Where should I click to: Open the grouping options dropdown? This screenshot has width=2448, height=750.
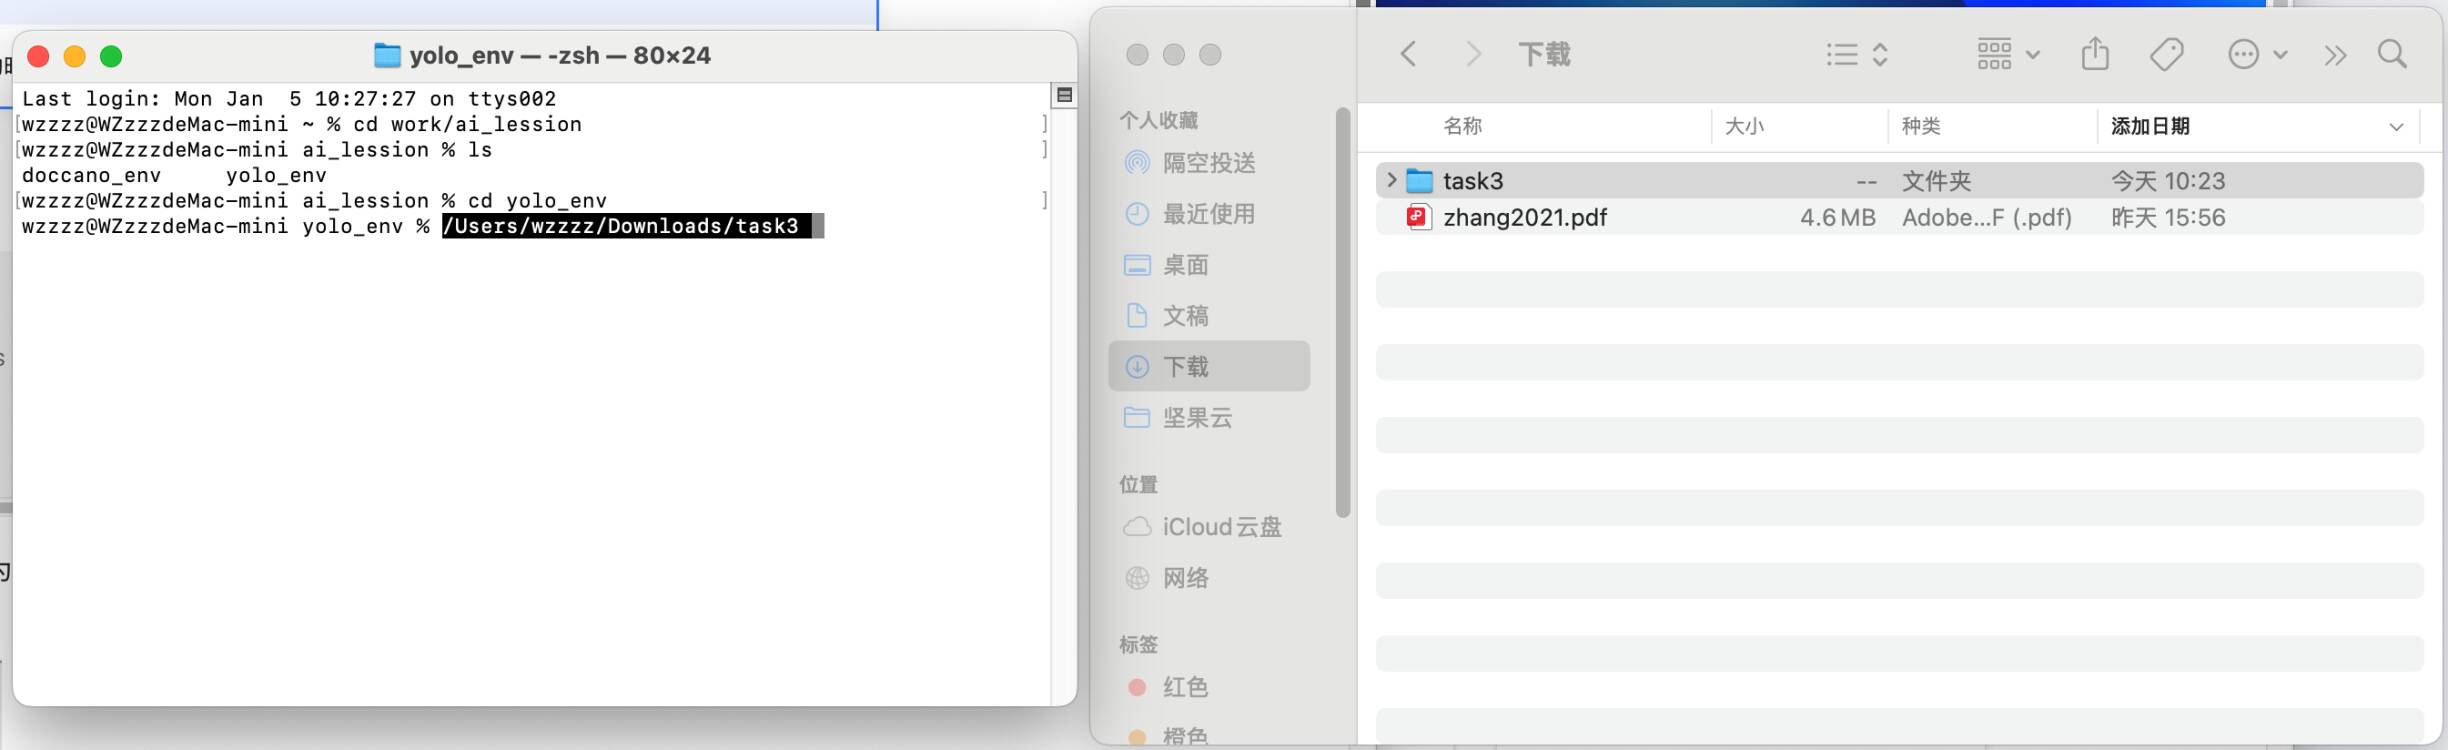[2007, 54]
